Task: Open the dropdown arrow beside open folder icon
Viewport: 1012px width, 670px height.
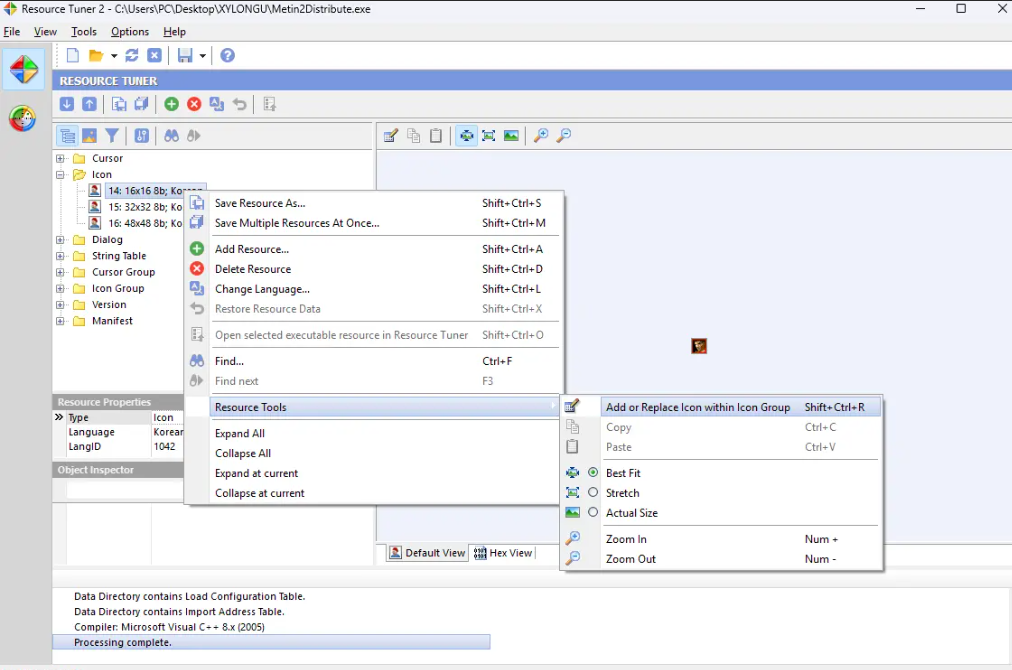Action: [x=114, y=56]
